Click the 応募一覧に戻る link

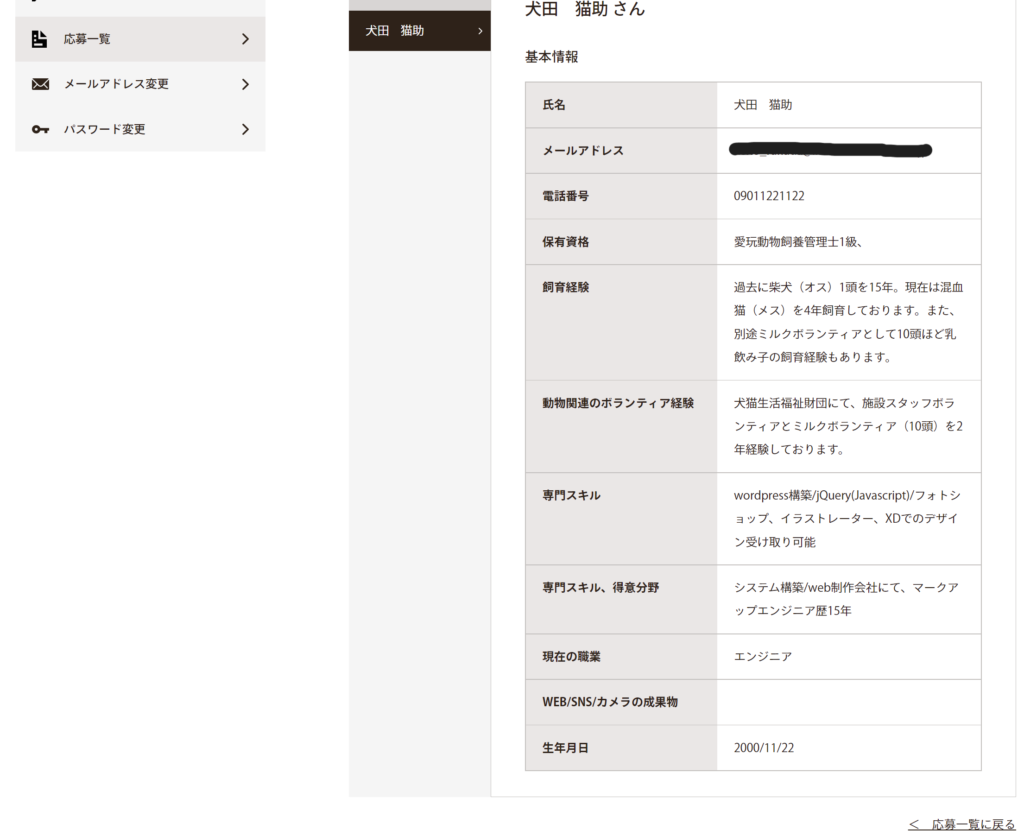point(961,824)
